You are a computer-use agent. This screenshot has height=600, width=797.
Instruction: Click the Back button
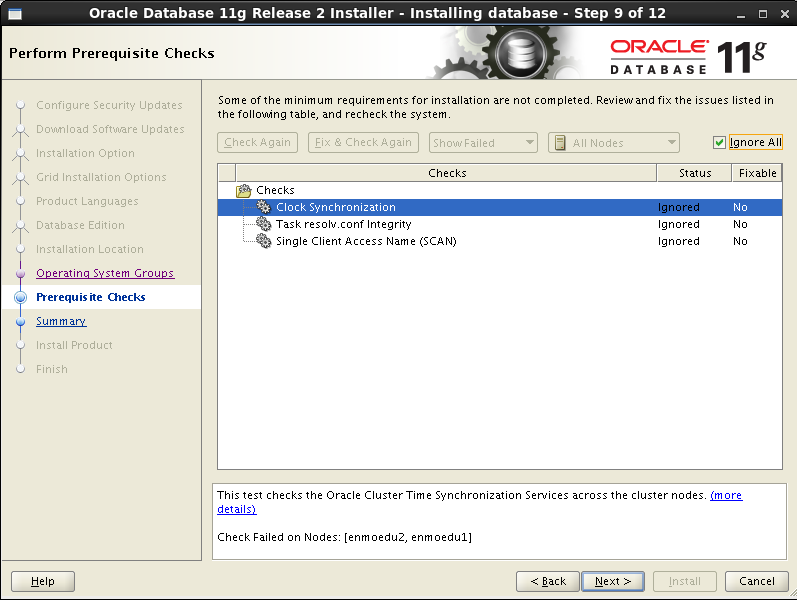tap(548, 581)
